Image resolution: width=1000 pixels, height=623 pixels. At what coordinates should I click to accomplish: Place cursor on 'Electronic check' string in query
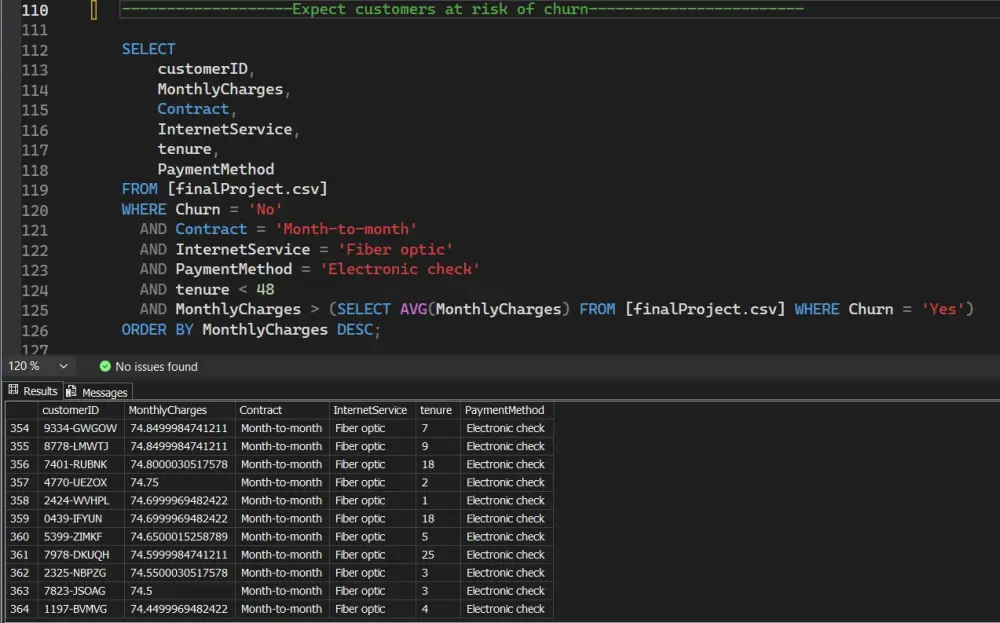click(400, 269)
